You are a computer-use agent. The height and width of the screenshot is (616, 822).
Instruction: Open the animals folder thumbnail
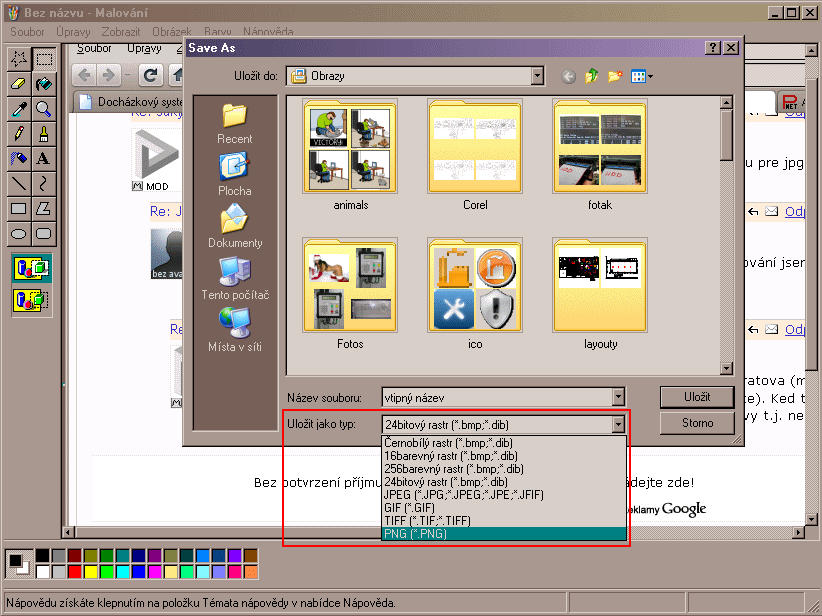(x=351, y=148)
